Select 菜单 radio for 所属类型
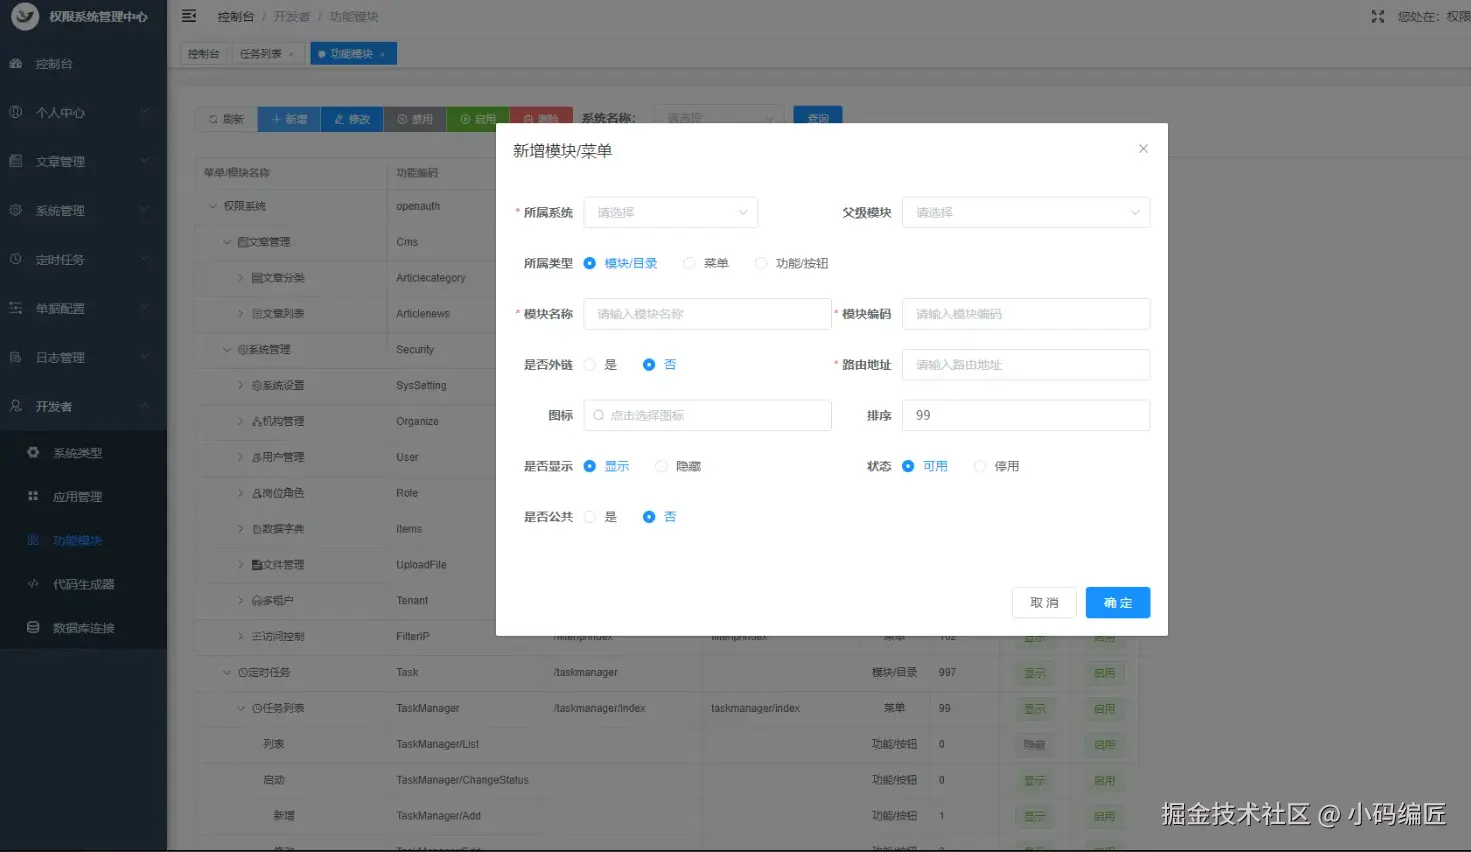The height and width of the screenshot is (852, 1471). 689,263
